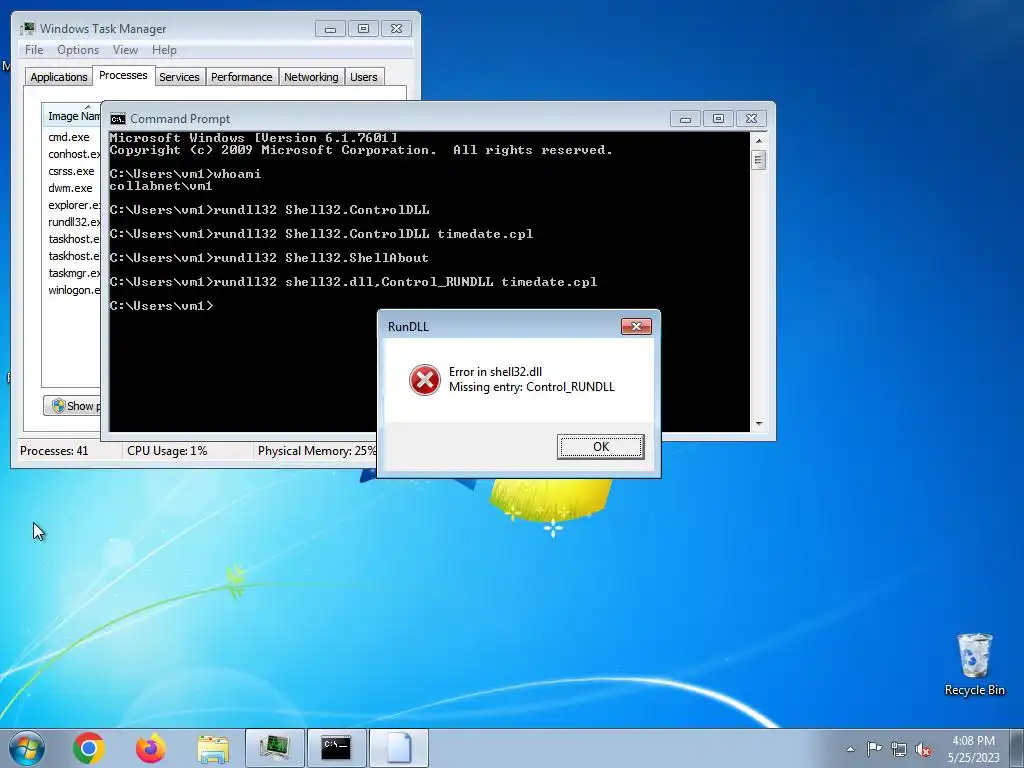The width and height of the screenshot is (1024, 768).
Task: Close the RunDLL error dialog
Action: [x=636, y=327]
